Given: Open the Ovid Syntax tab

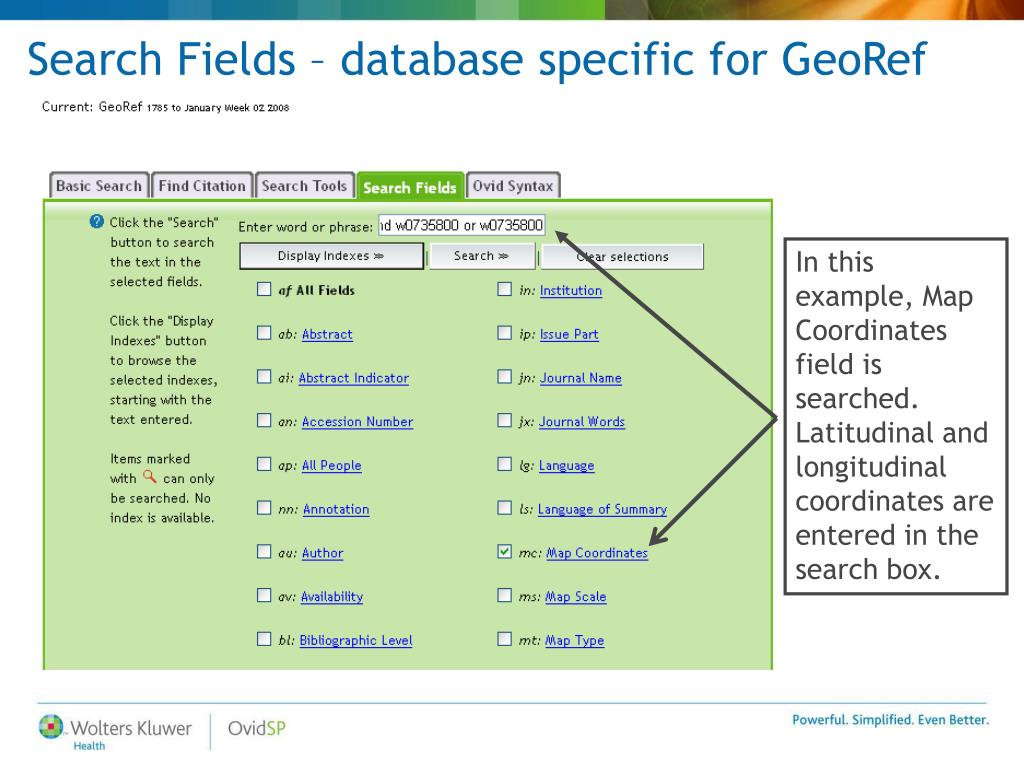Looking at the screenshot, I should tap(513, 185).
